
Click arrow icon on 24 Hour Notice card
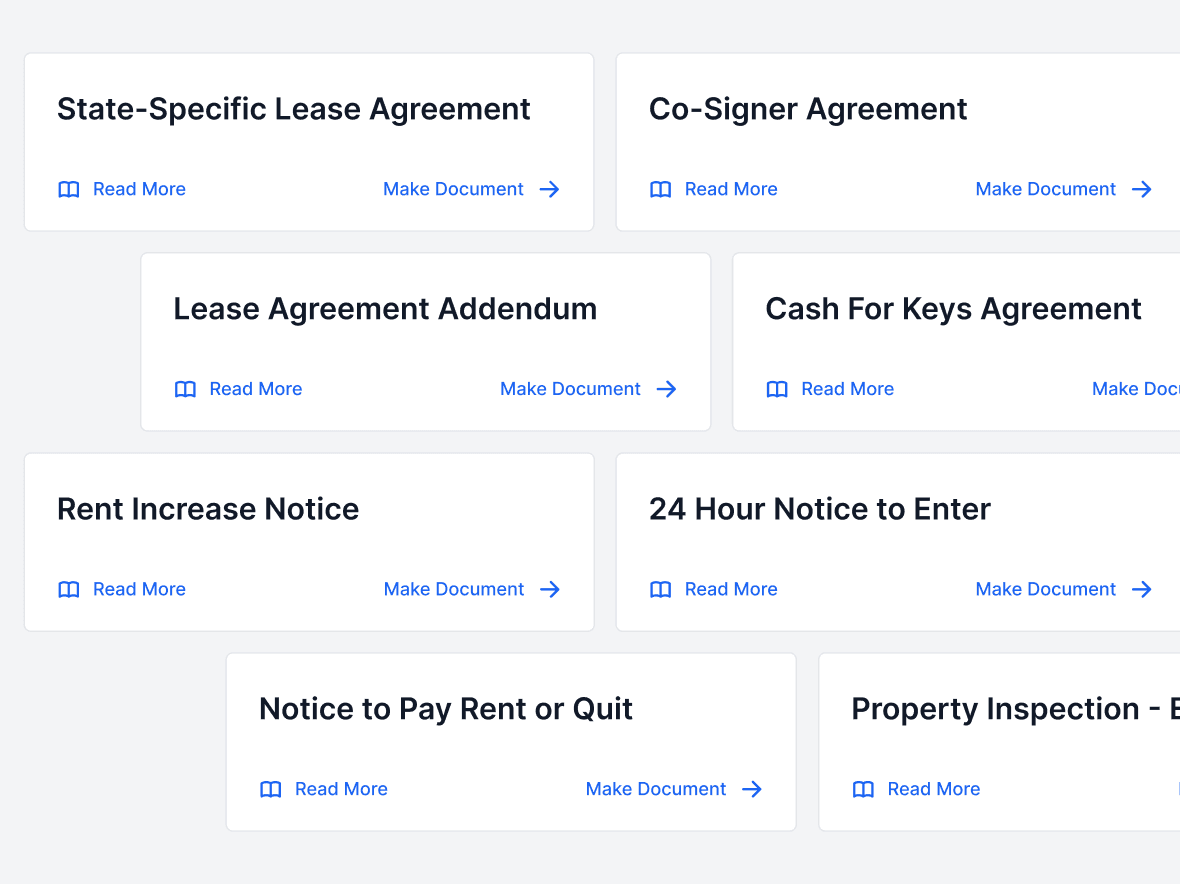coord(1142,590)
